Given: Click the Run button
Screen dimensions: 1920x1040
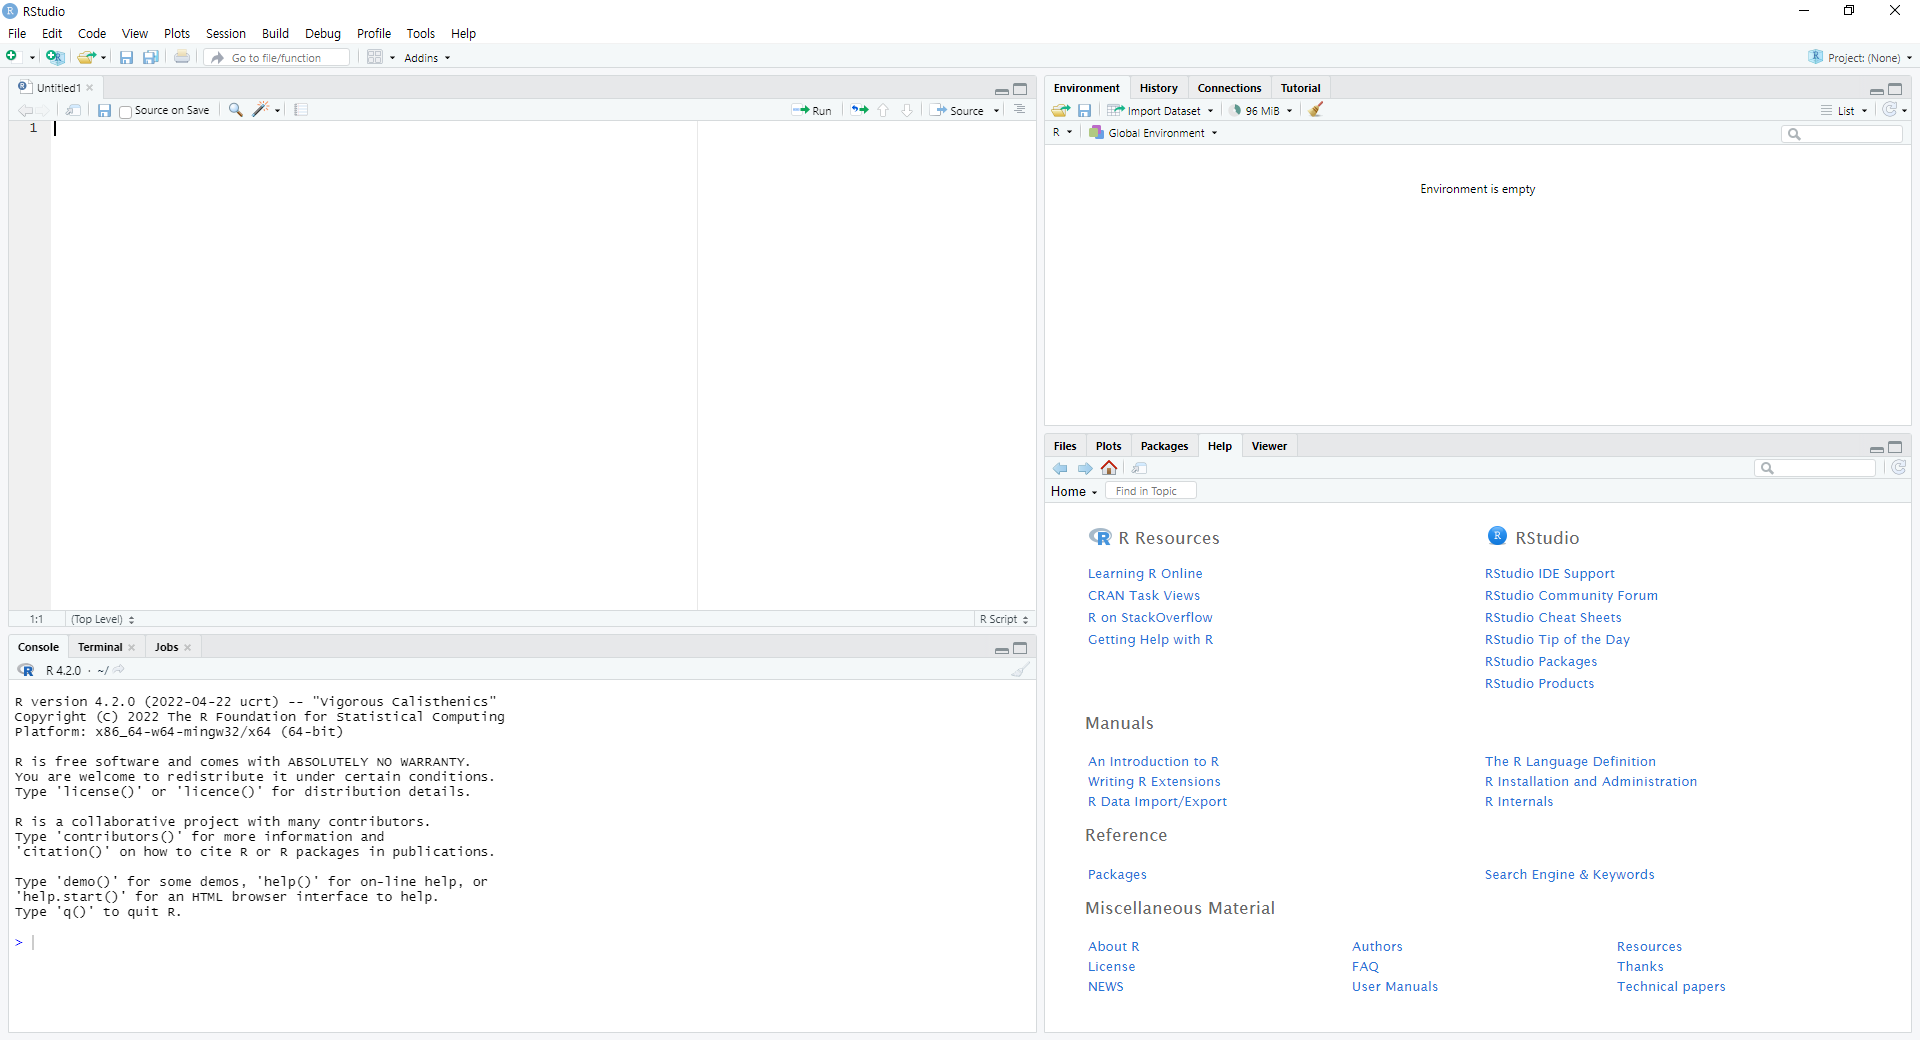Looking at the screenshot, I should click(812, 111).
